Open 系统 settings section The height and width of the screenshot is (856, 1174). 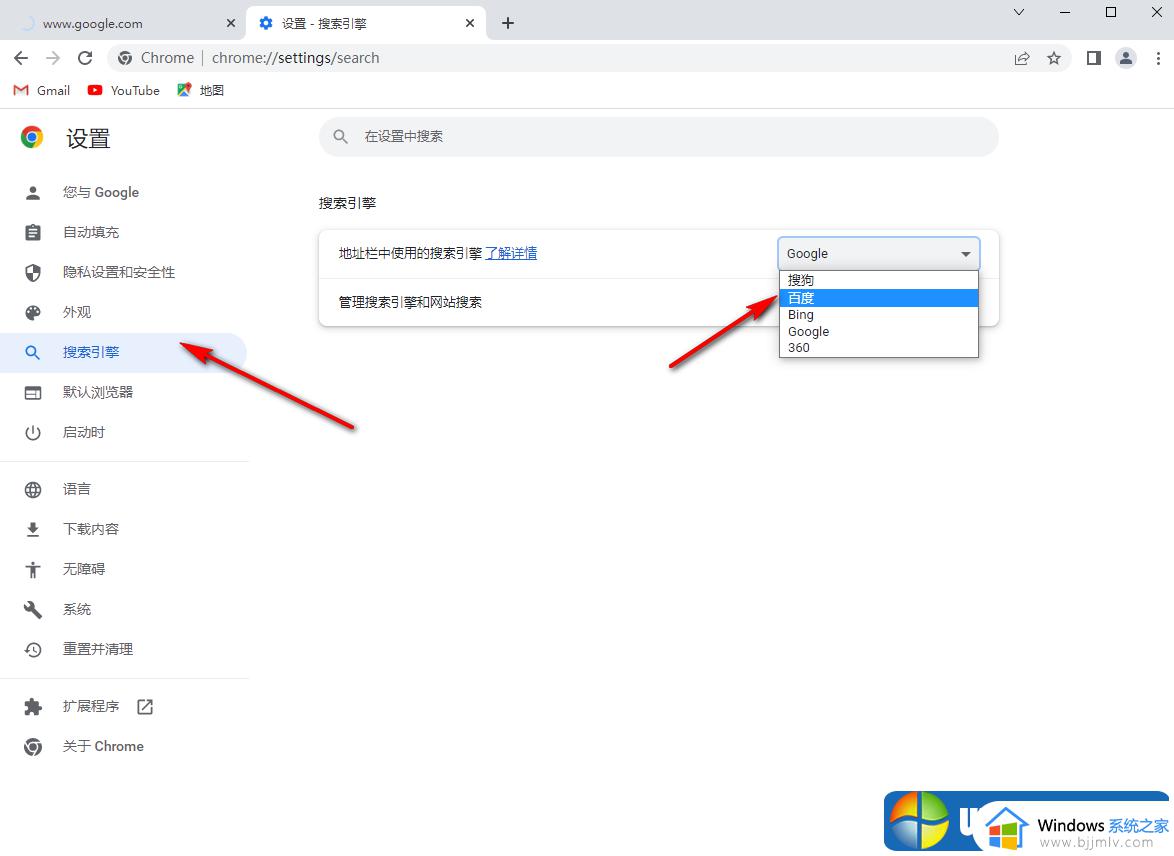click(124, 610)
